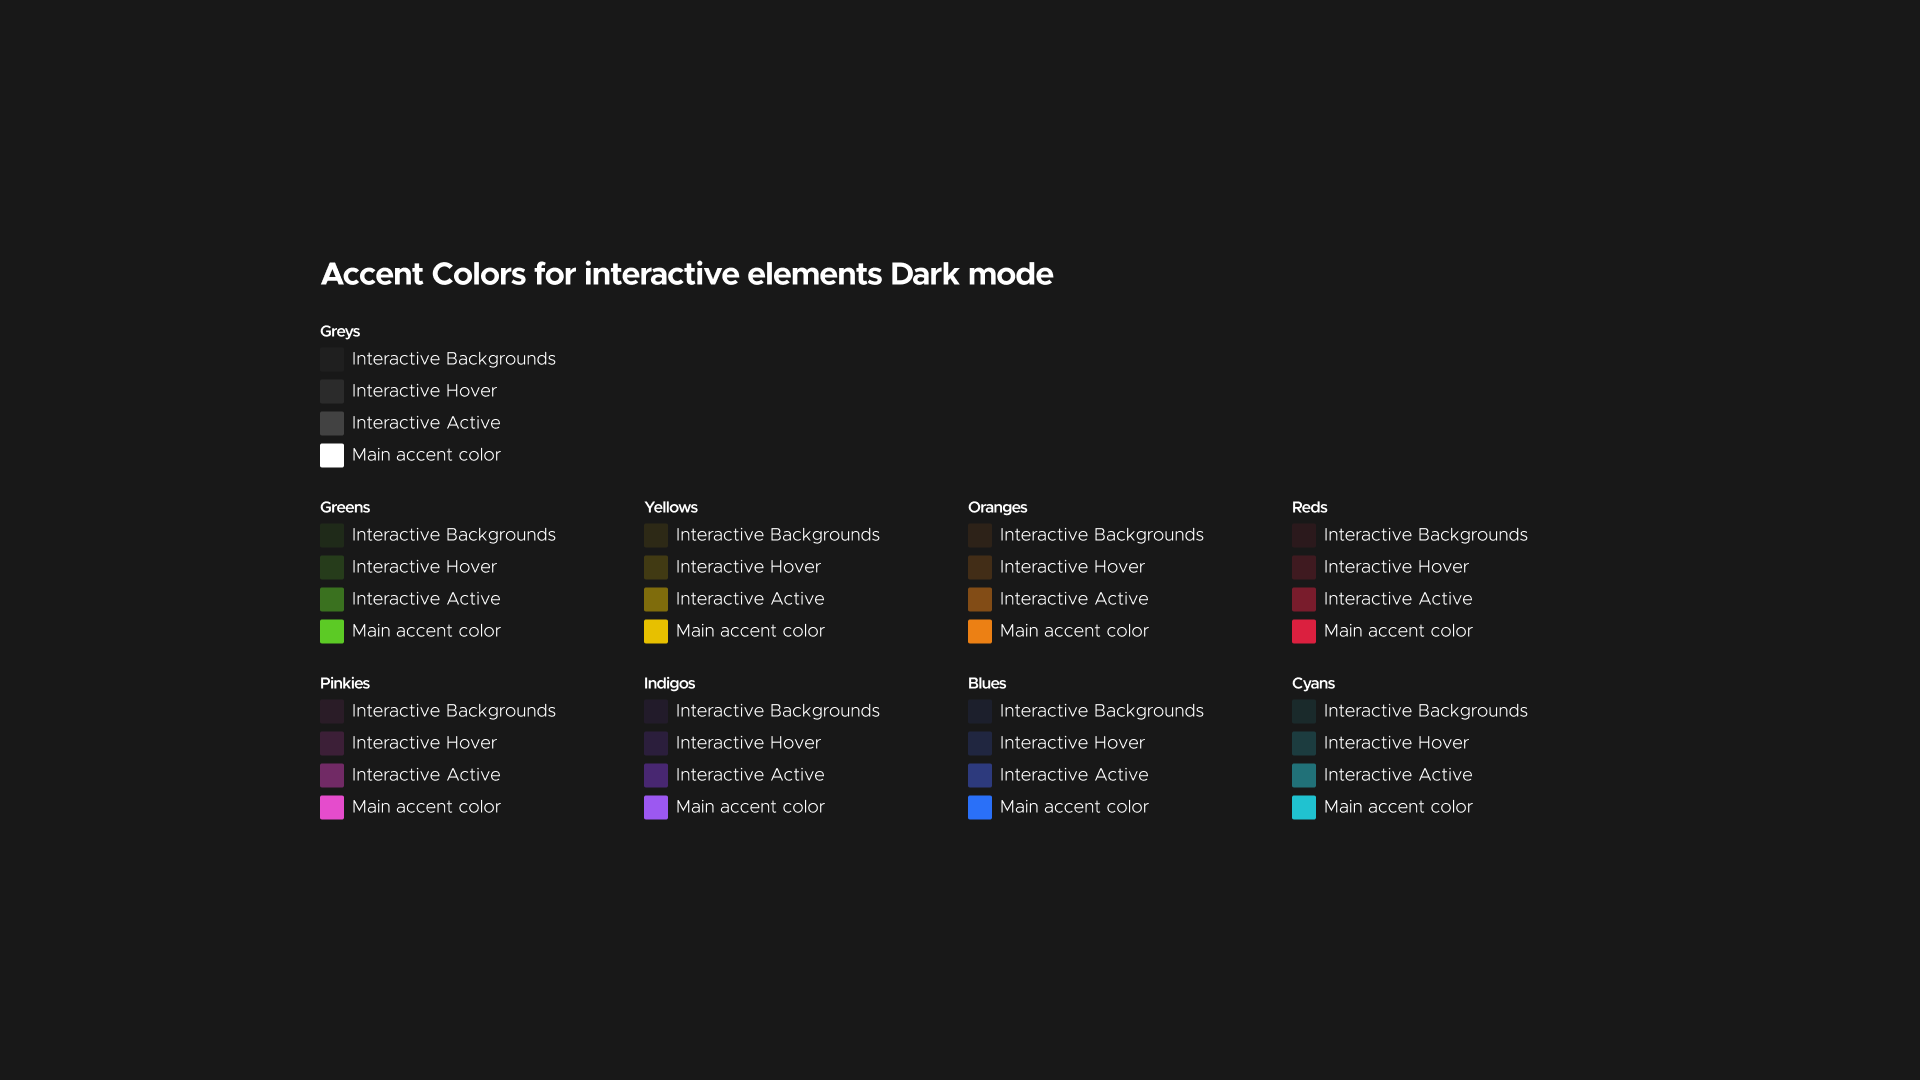This screenshot has height=1080, width=1920.
Task: Select the Greens Main accent color swatch
Action: (331, 632)
